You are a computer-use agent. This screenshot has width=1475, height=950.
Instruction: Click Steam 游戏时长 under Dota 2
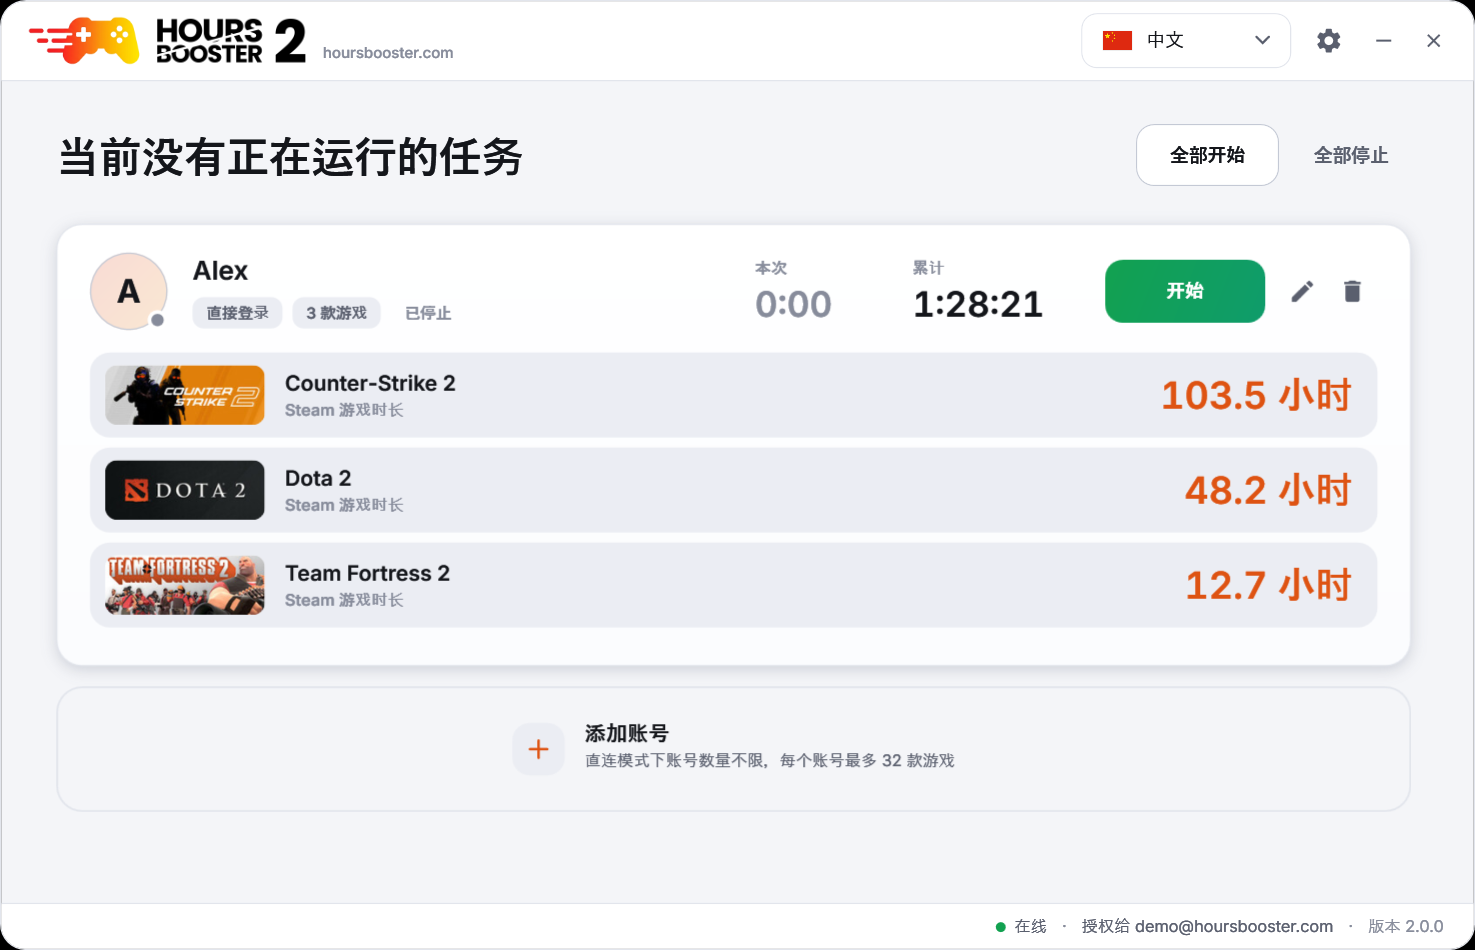tap(344, 505)
